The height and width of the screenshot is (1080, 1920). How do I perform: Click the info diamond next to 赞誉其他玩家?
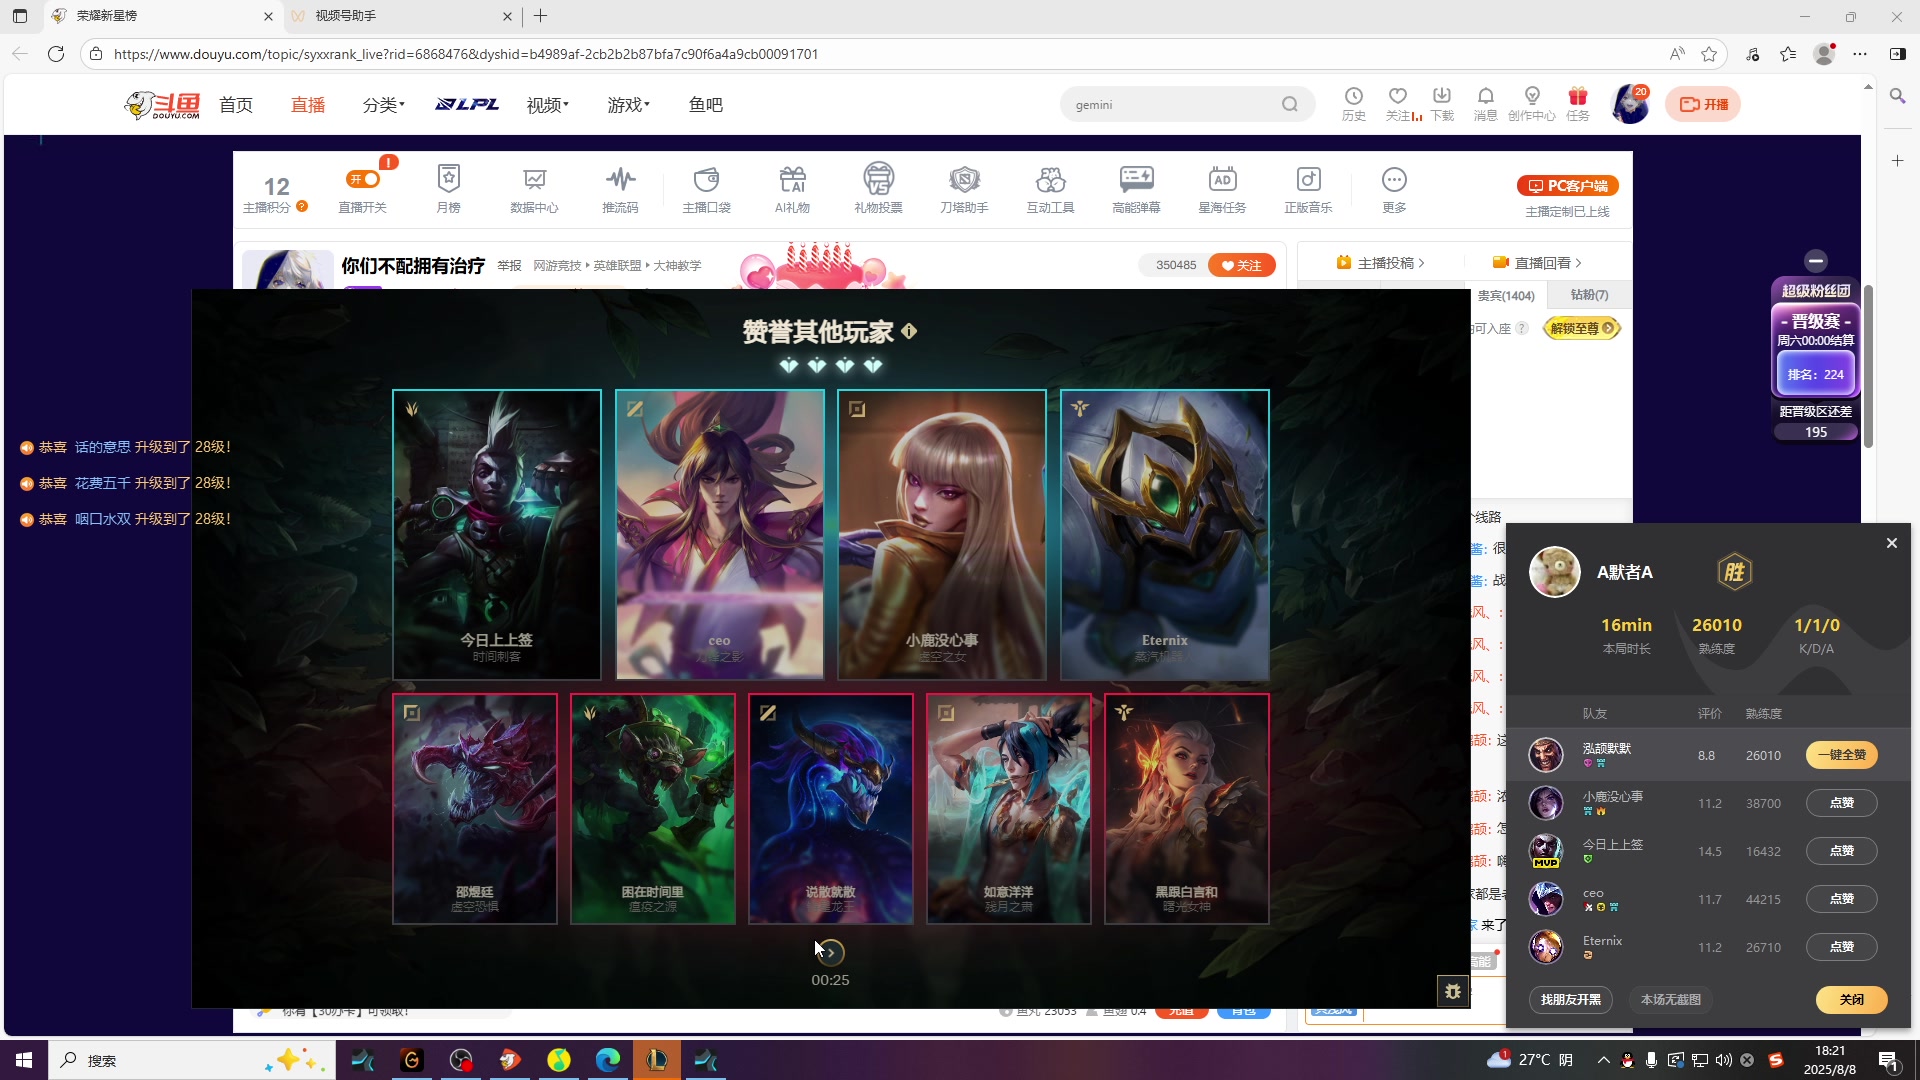pos(909,331)
